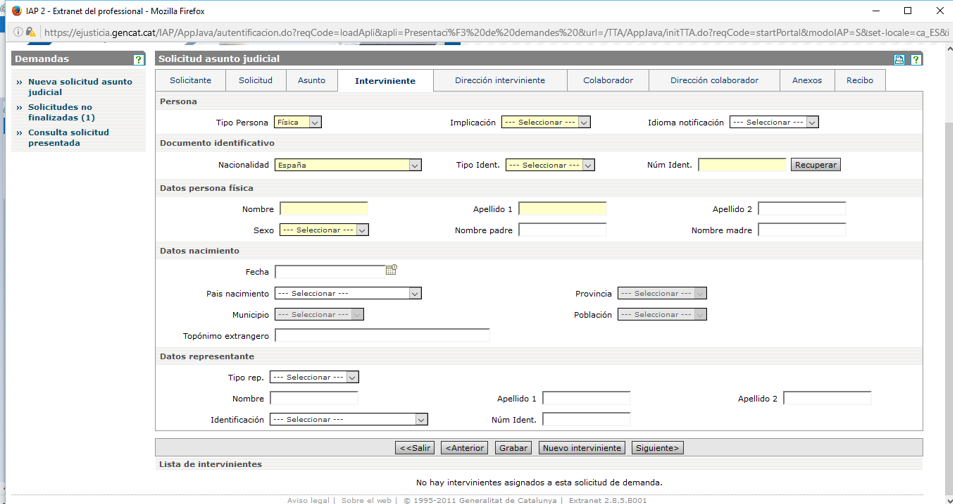The width and height of the screenshot is (953, 504).
Task: Click the Firefox icon in the title bar
Action: click(16, 11)
